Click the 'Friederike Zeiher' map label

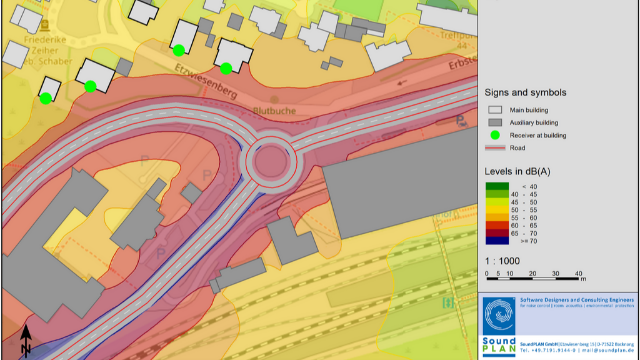pyautogui.click(x=45, y=45)
